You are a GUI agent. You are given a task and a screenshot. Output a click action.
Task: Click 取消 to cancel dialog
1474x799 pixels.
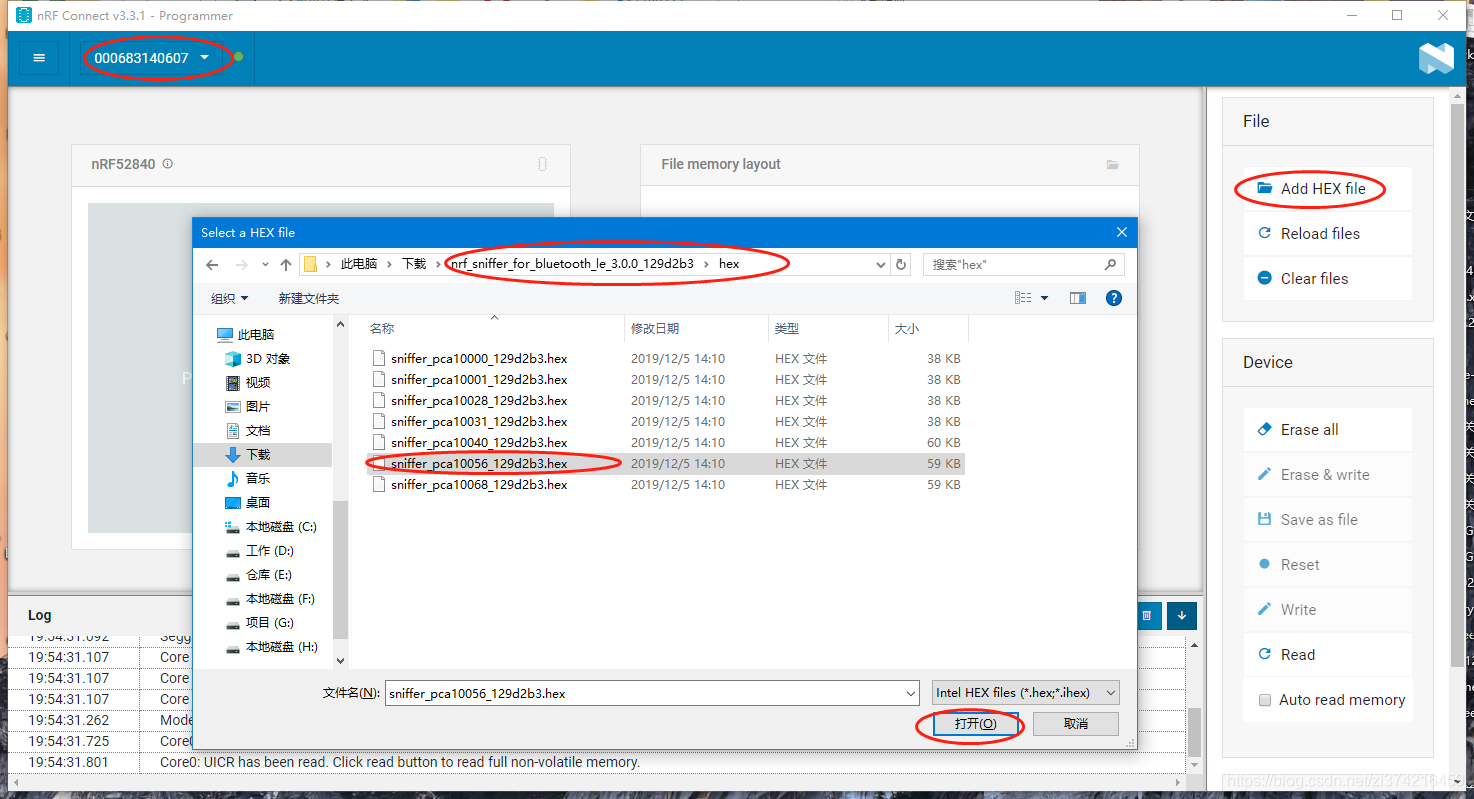tap(1075, 723)
